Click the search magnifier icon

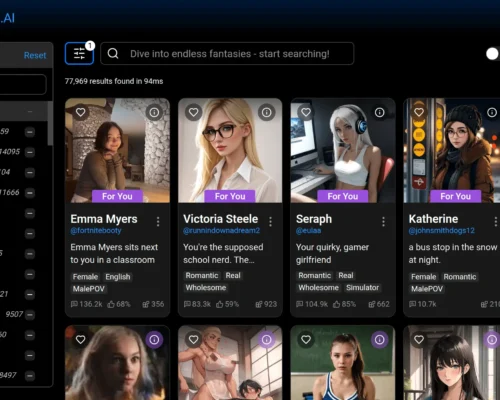pyautogui.click(x=113, y=53)
